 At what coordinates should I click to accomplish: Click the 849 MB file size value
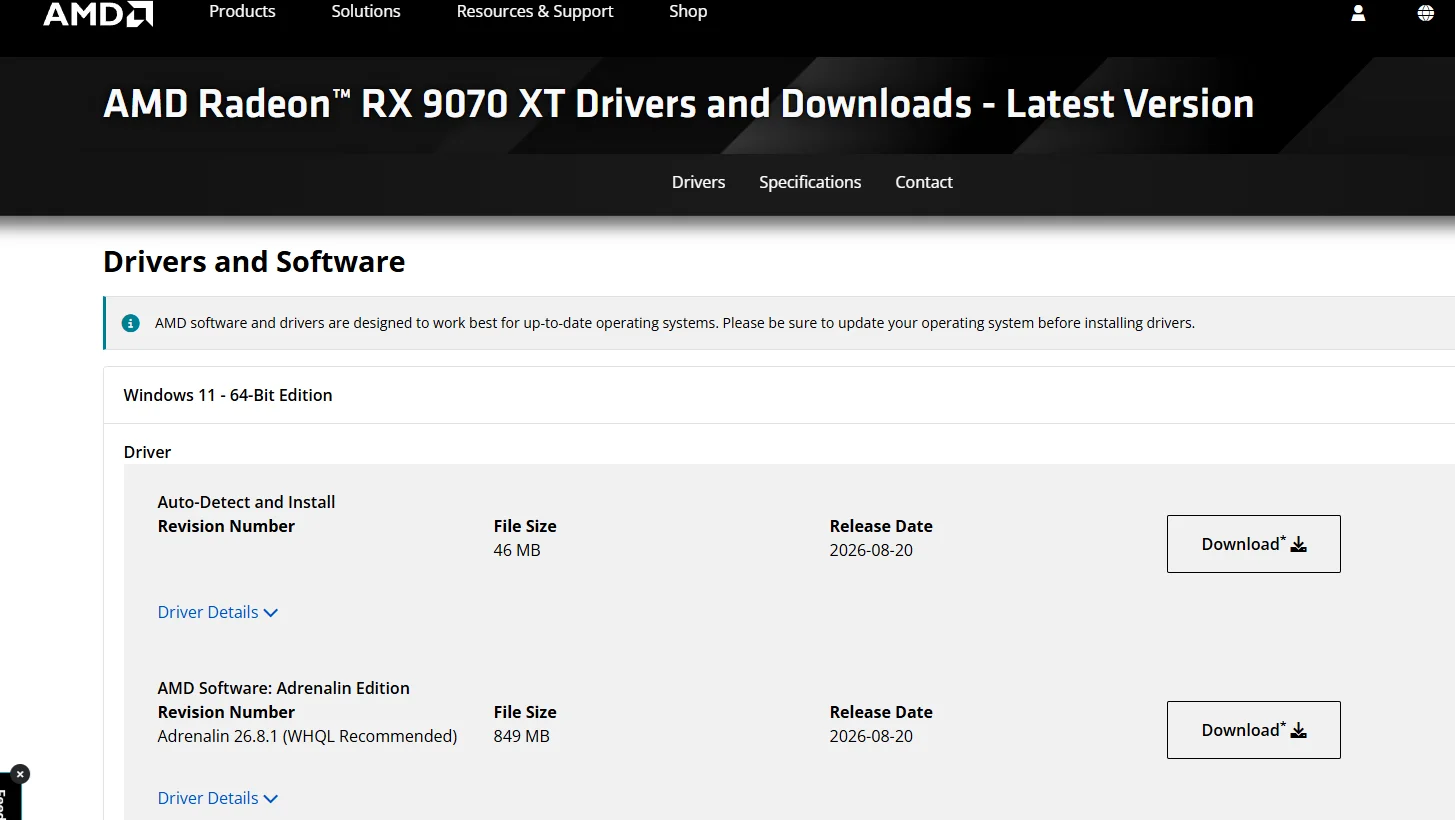pyautogui.click(x=522, y=736)
